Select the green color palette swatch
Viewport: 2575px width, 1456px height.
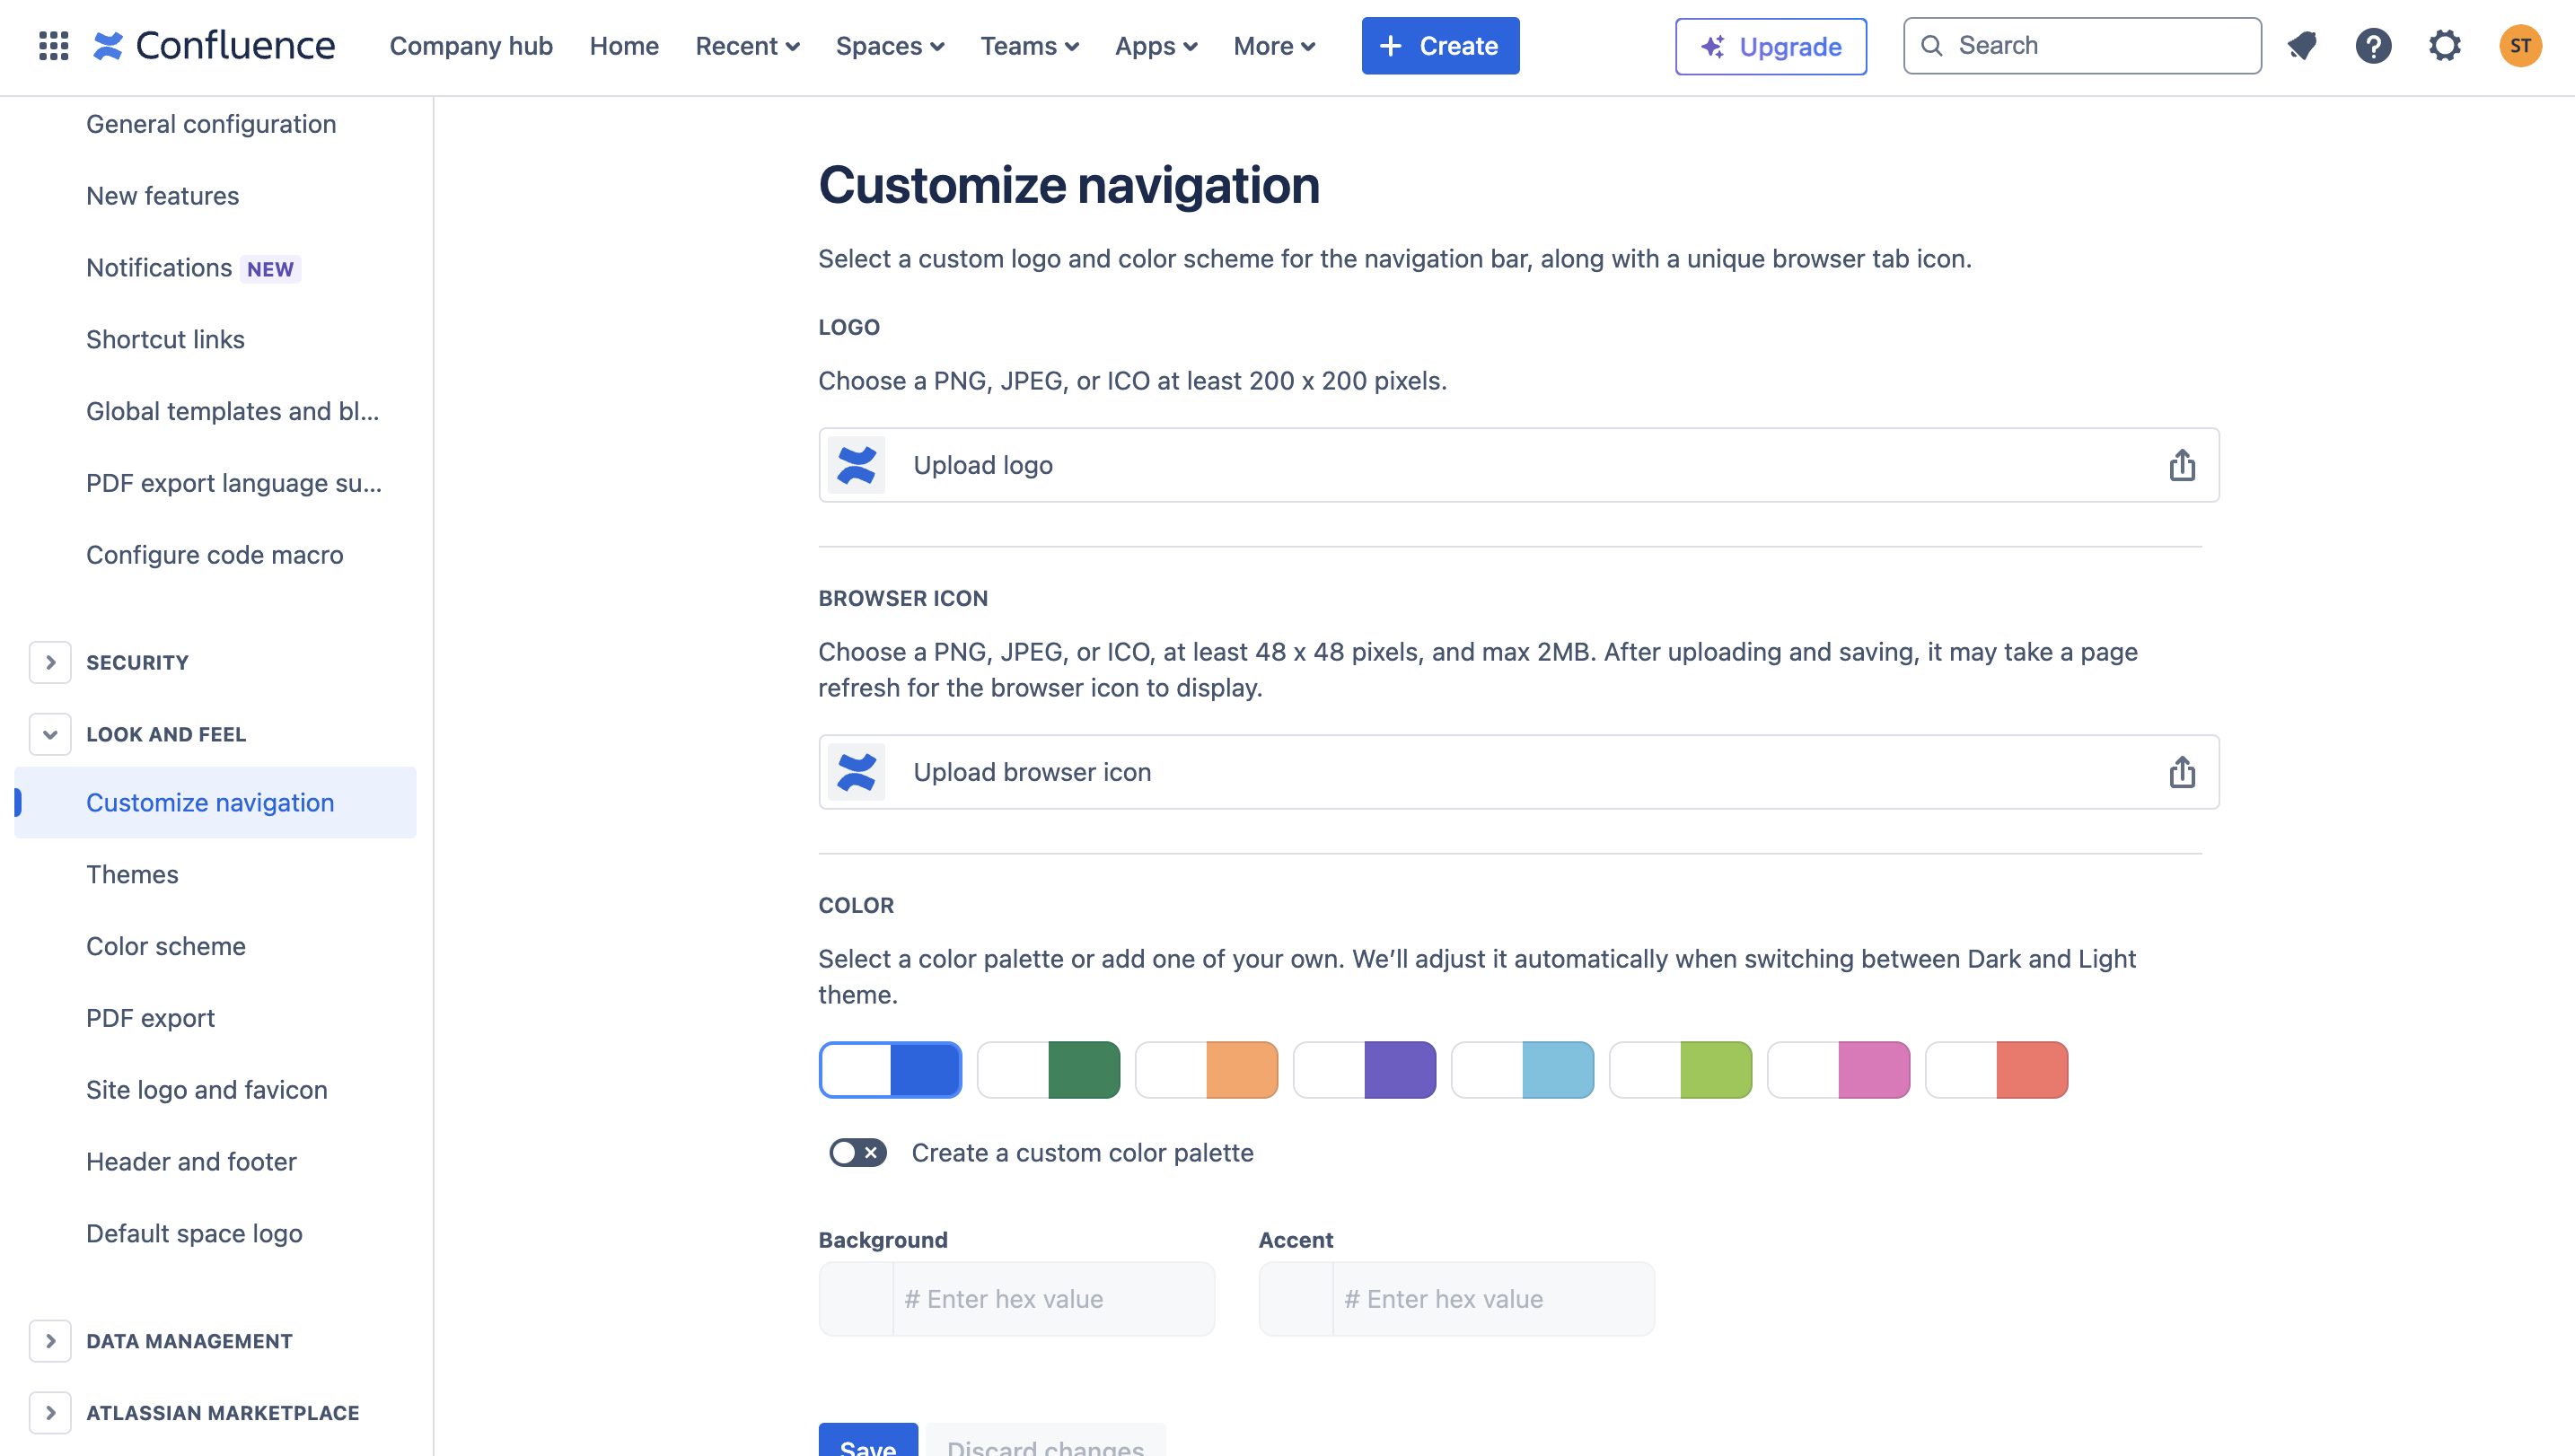click(x=1048, y=1070)
